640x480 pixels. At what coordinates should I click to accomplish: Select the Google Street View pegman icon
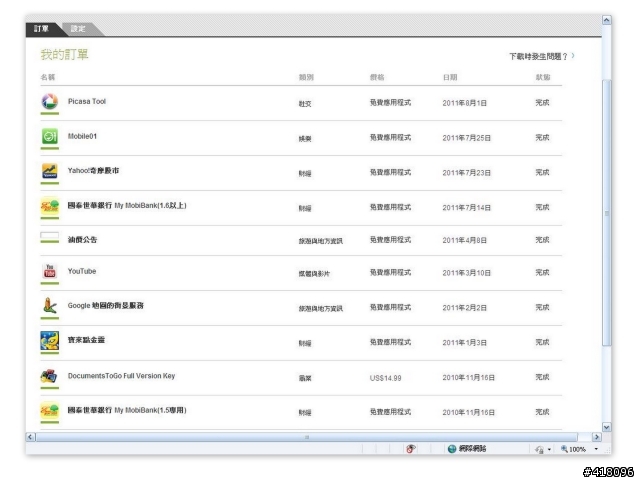click(x=50, y=306)
